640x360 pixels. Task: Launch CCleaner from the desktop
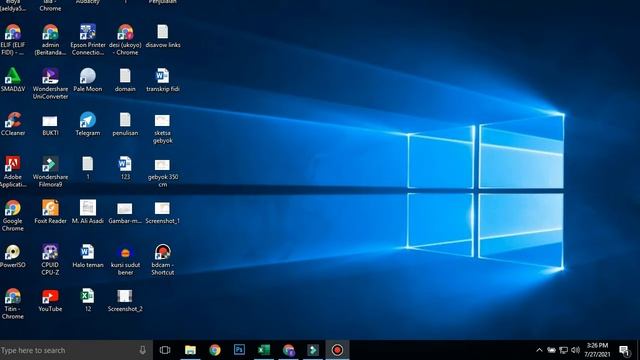point(13,124)
